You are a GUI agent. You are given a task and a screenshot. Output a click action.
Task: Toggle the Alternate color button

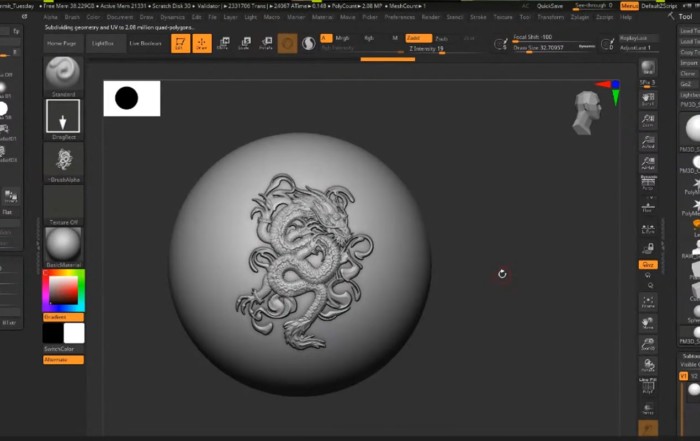(63, 359)
